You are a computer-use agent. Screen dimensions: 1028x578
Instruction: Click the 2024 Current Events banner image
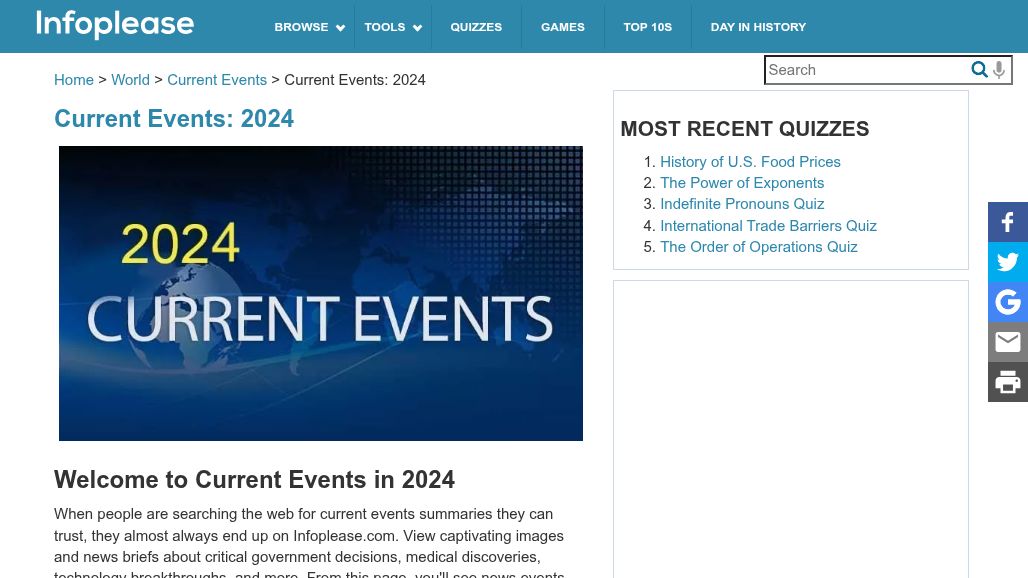coord(321,293)
